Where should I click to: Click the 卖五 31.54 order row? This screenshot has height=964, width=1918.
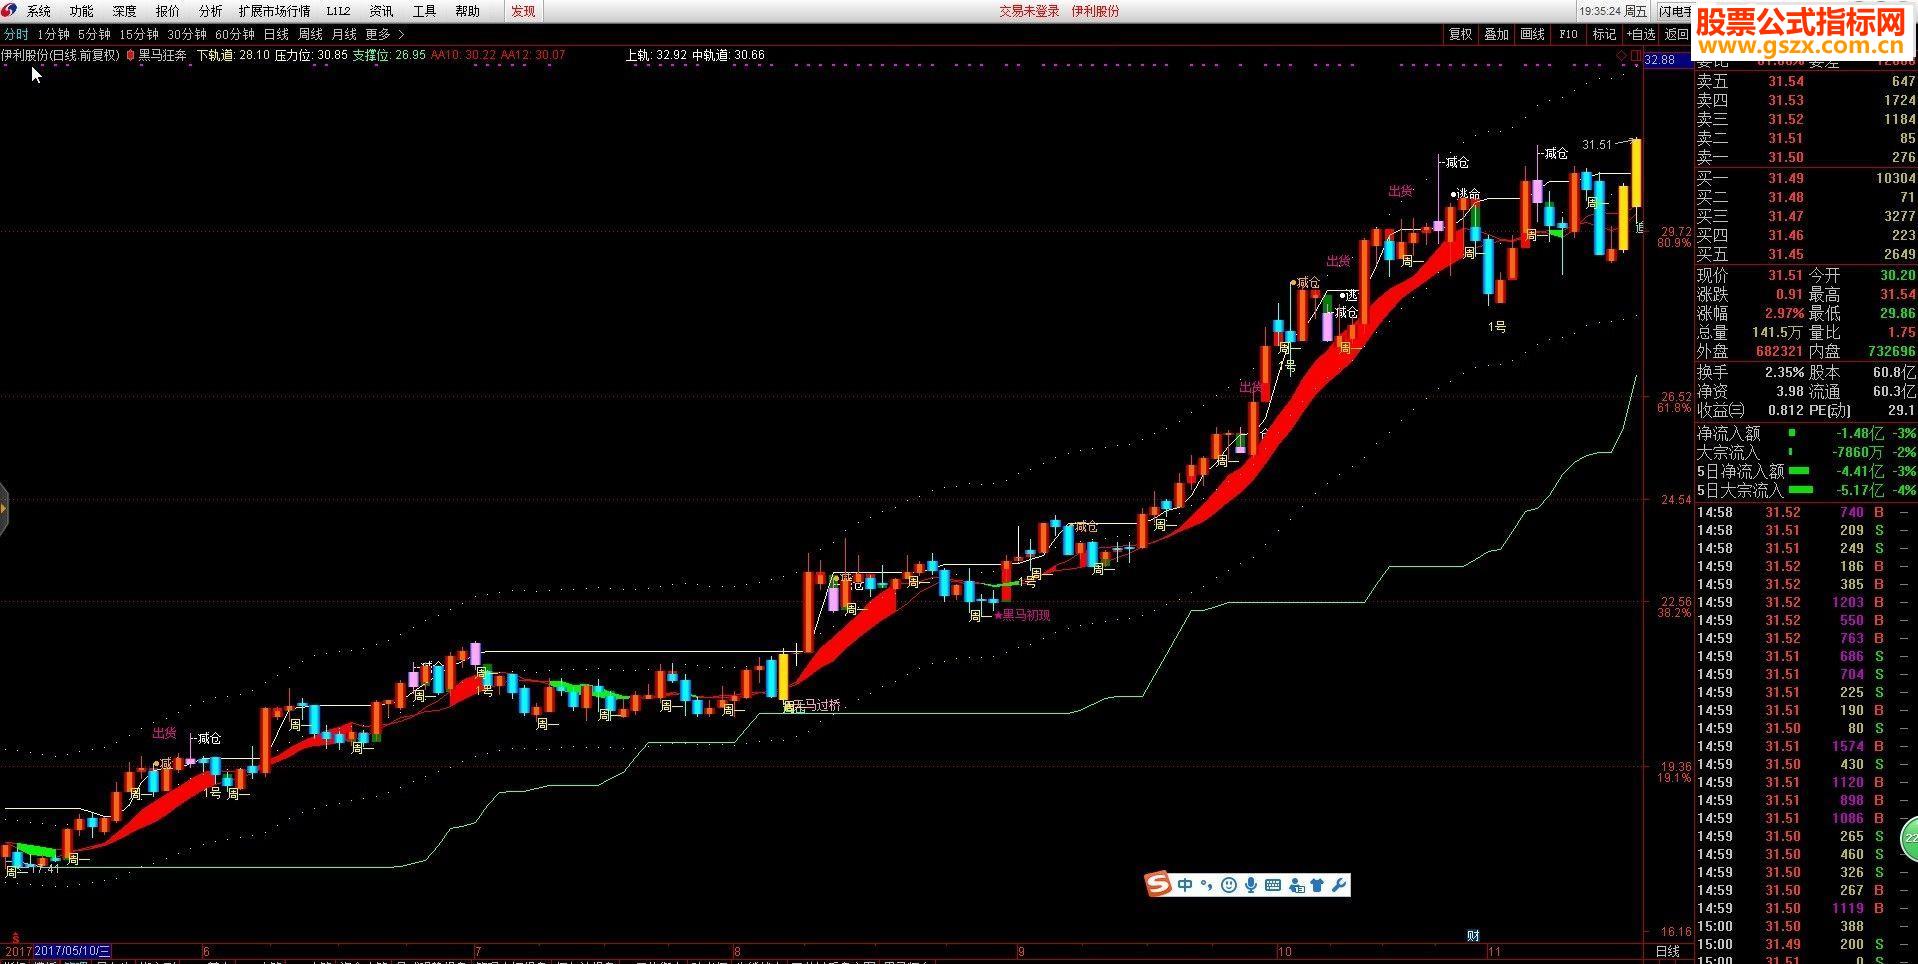pyautogui.click(x=1806, y=81)
